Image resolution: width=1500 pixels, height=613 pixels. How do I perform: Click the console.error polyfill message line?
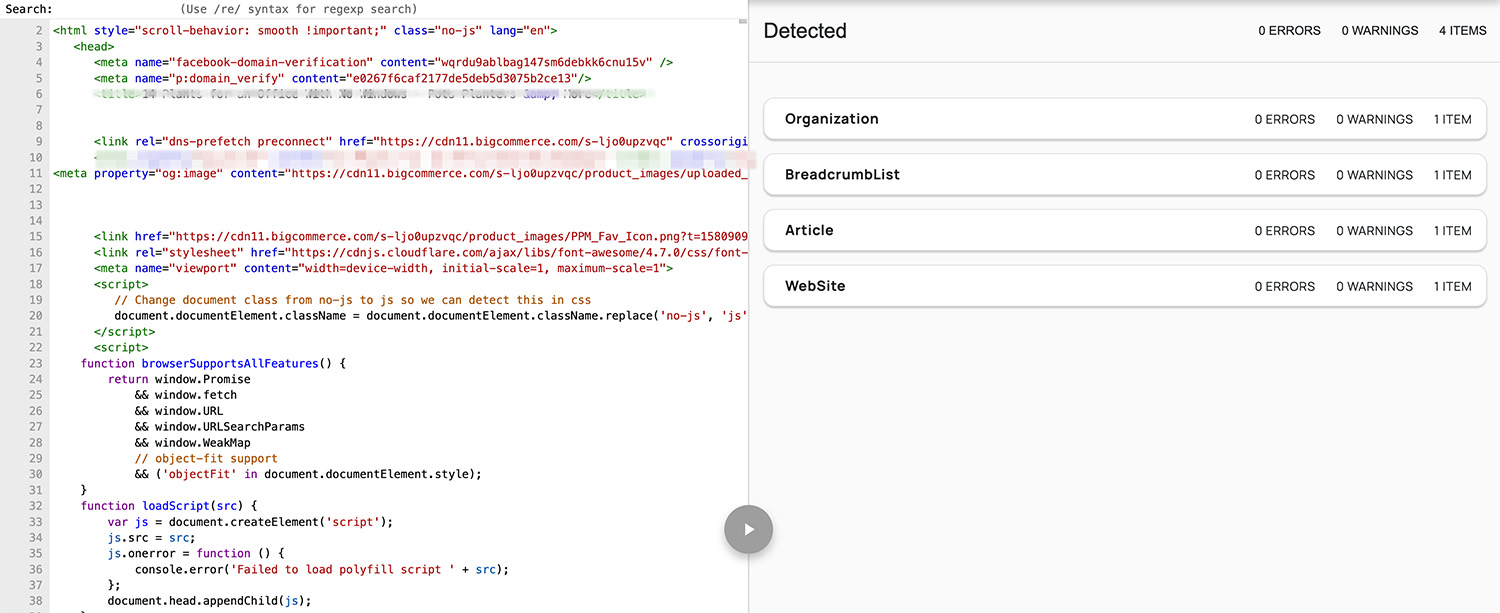(x=322, y=569)
